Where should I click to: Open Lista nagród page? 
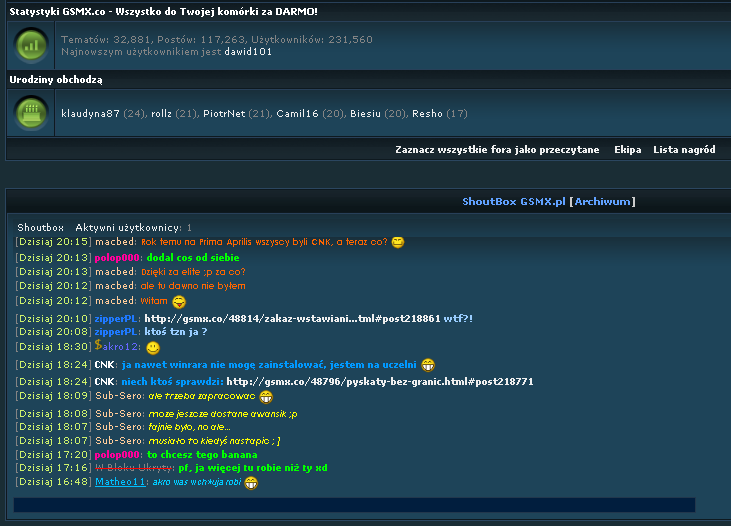(684, 150)
